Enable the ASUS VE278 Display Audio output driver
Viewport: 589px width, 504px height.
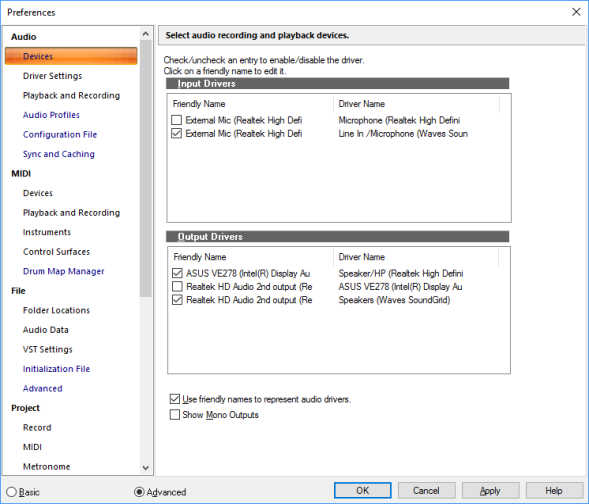[177, 287]
